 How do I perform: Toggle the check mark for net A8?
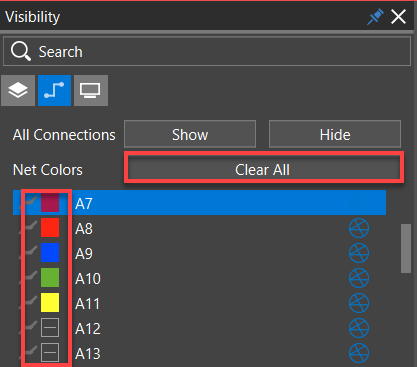(29, 227)
